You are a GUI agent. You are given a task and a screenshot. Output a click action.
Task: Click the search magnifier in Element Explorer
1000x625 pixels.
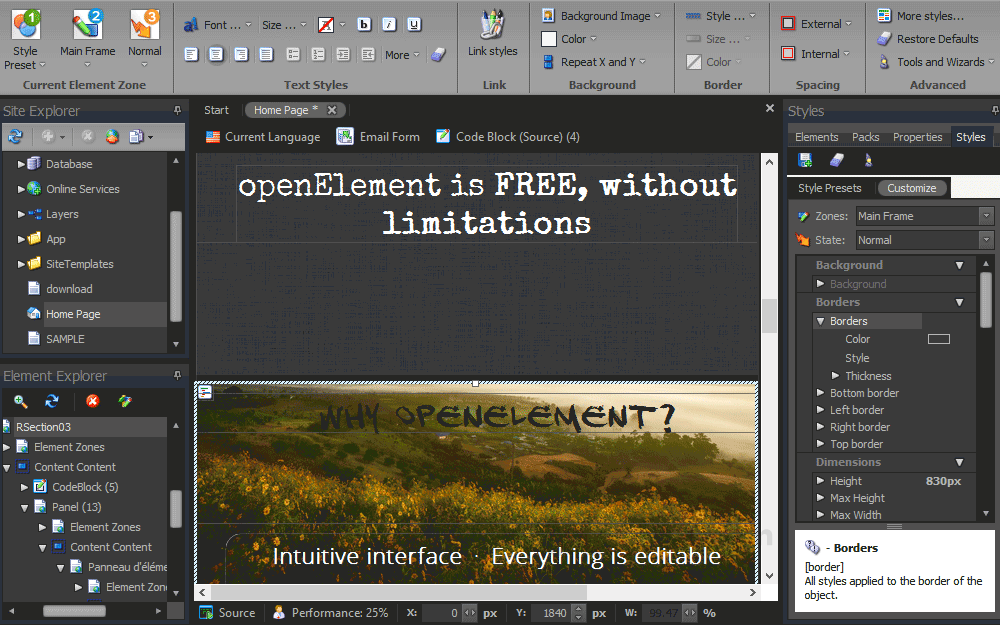point(21,402)
